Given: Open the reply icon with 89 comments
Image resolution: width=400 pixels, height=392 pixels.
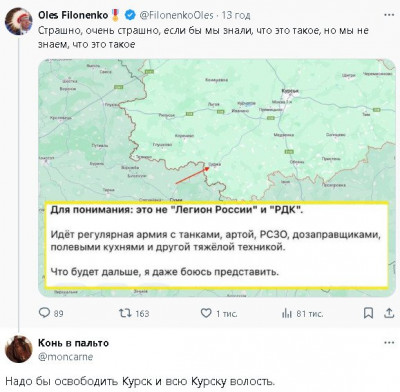Looking at the screenshot, I should click(44, 313).
